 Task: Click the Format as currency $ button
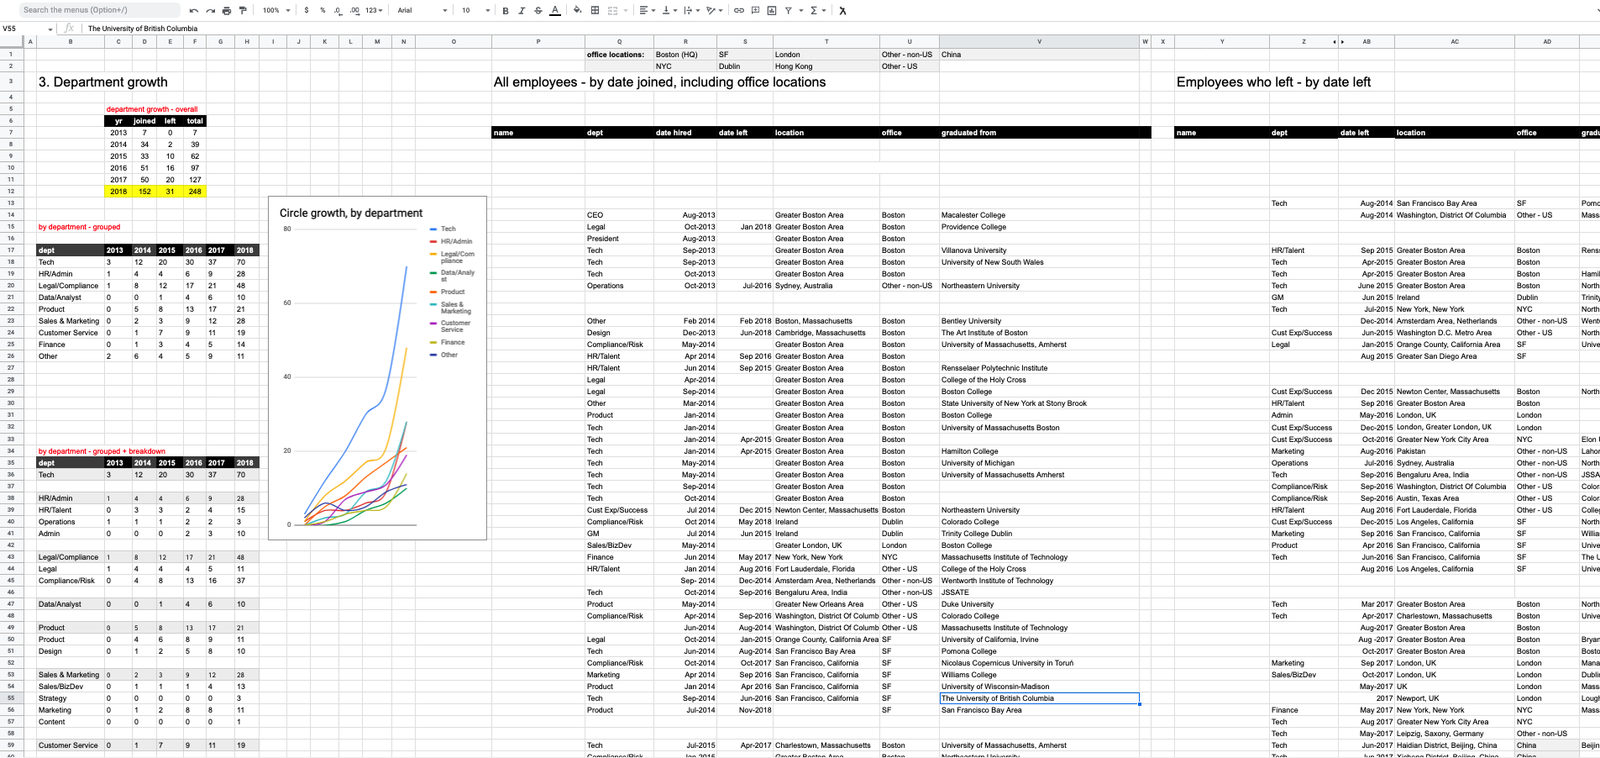[x=306, y=10]
